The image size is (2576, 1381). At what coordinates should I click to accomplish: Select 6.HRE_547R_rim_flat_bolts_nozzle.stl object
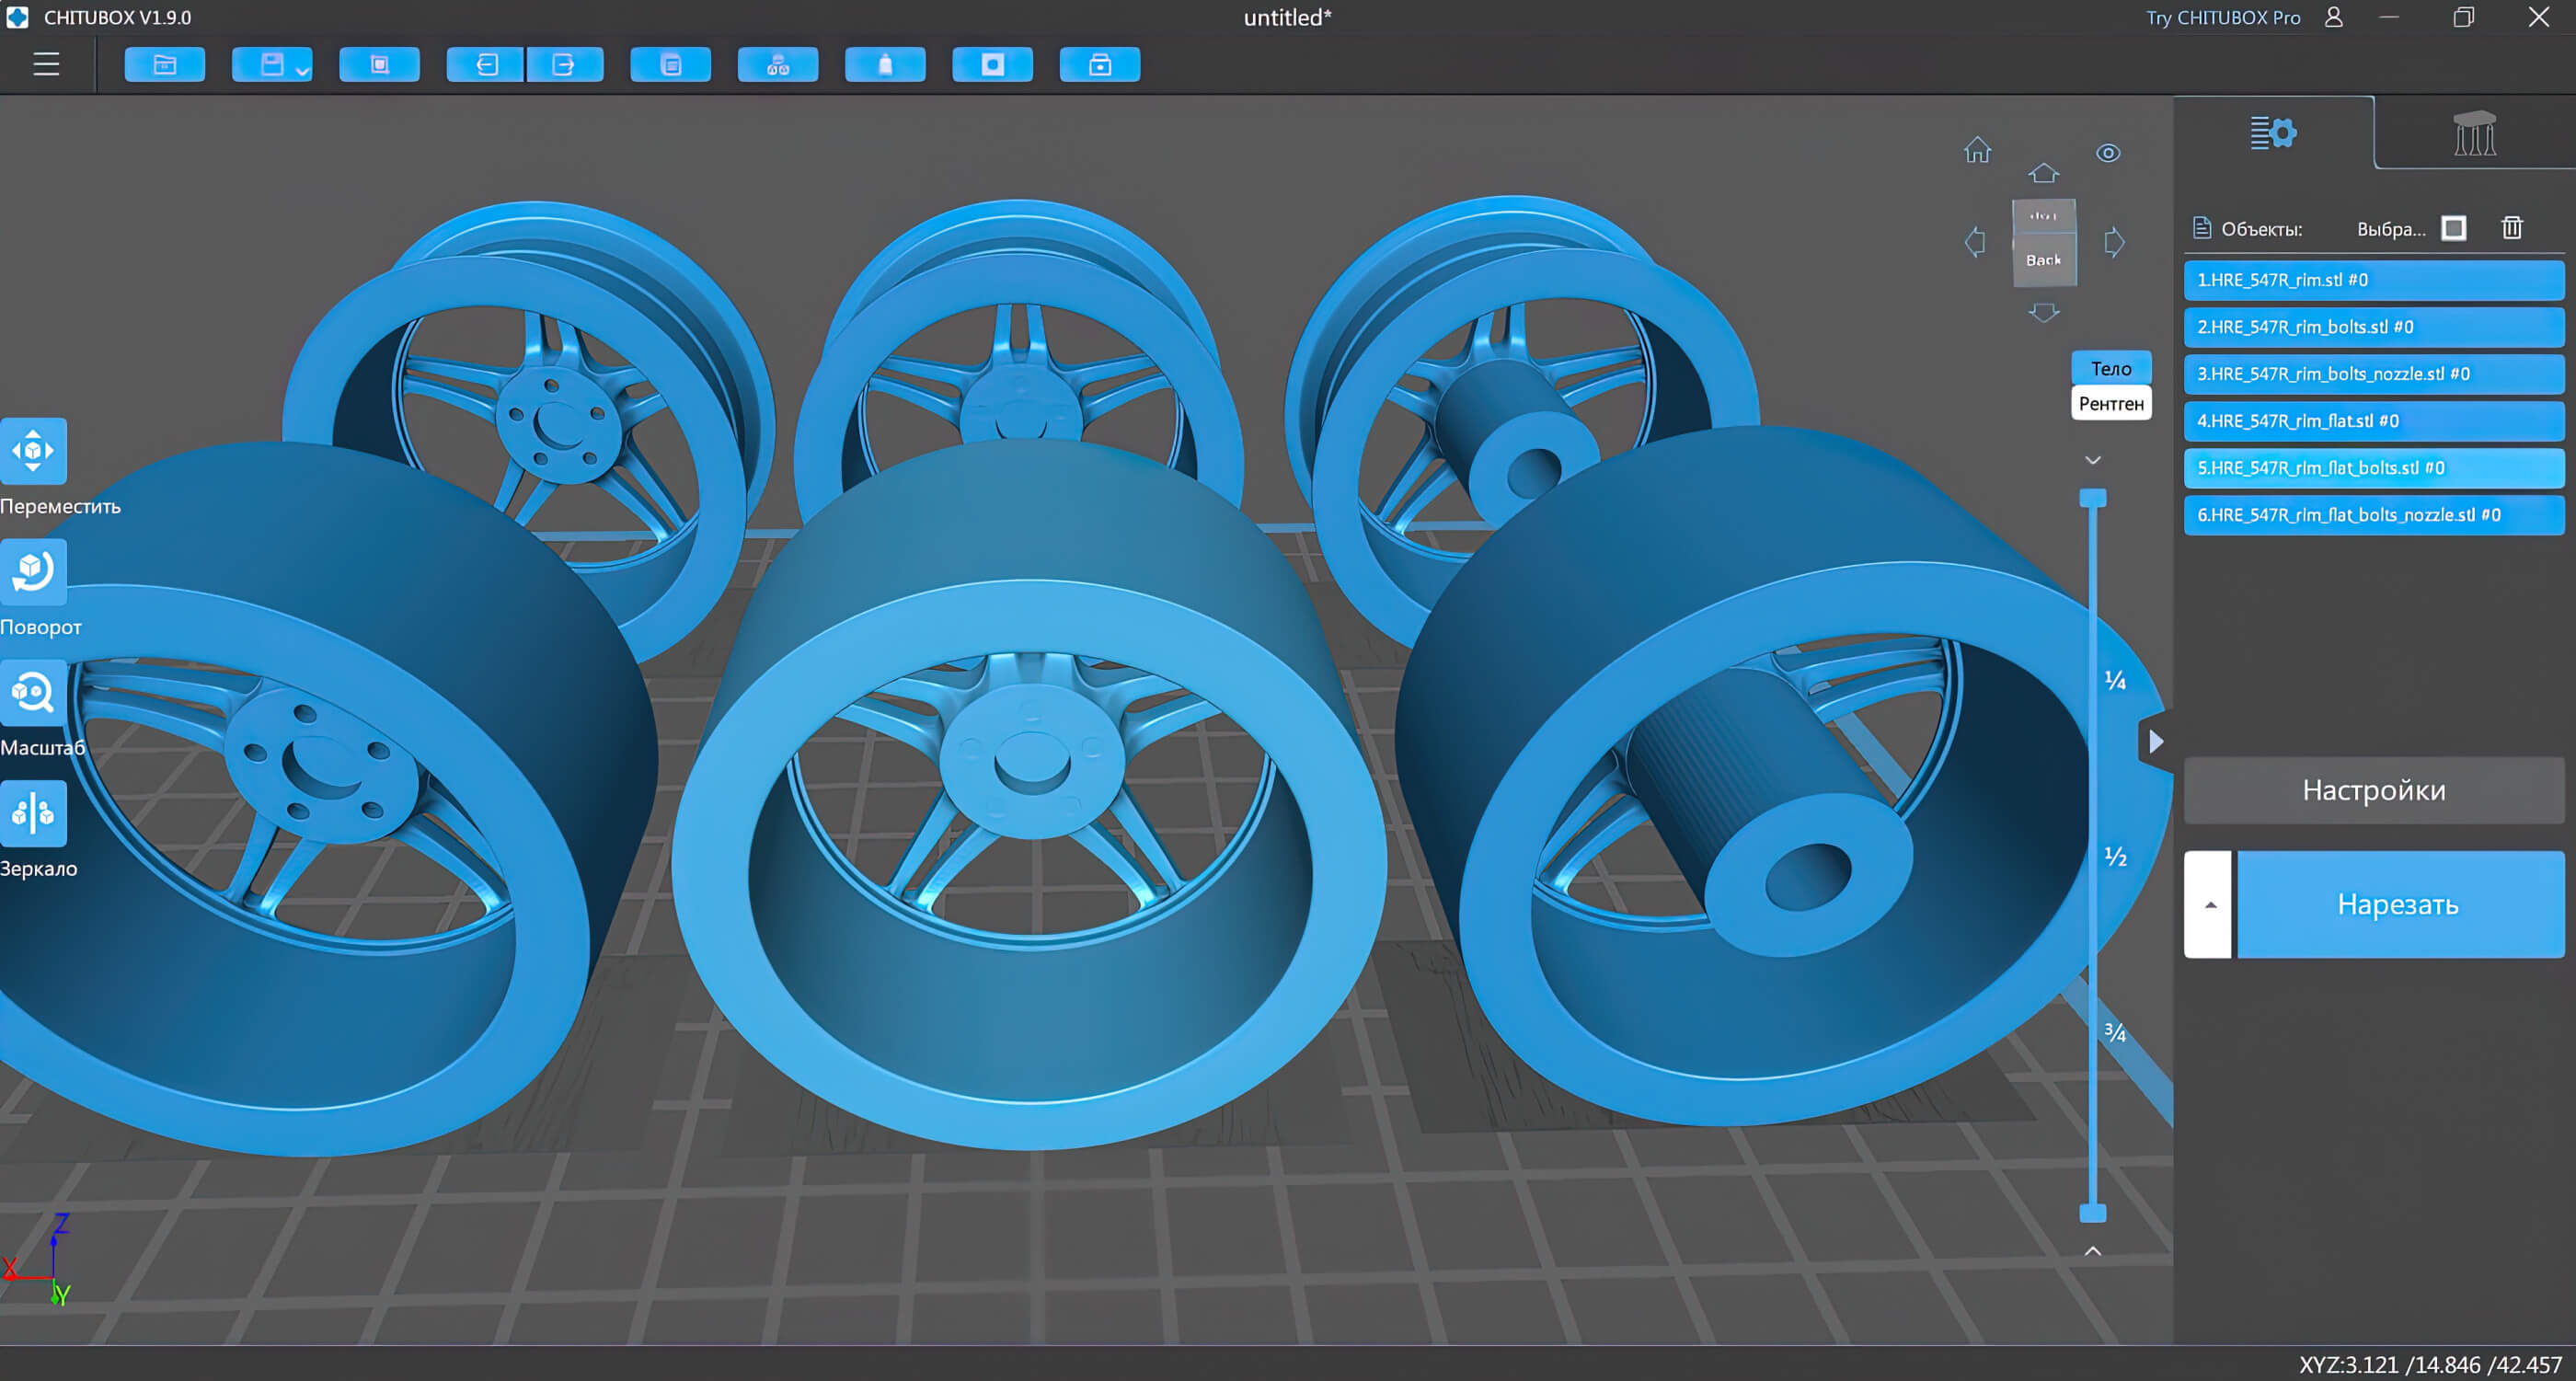(2374, 515)
